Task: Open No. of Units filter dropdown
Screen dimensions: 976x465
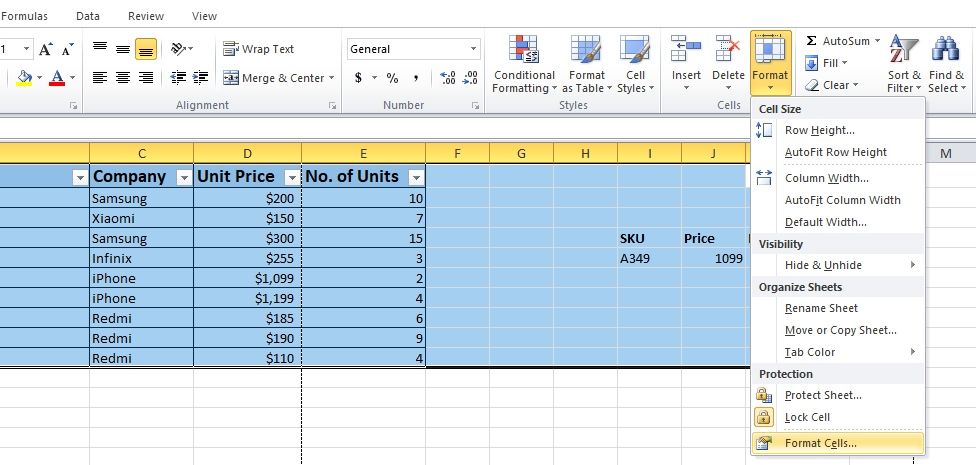Action: click(x=416, y=178)
